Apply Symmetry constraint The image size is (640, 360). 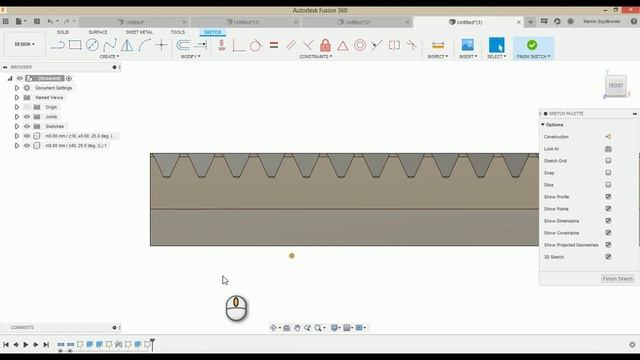[x=394, y=45]
